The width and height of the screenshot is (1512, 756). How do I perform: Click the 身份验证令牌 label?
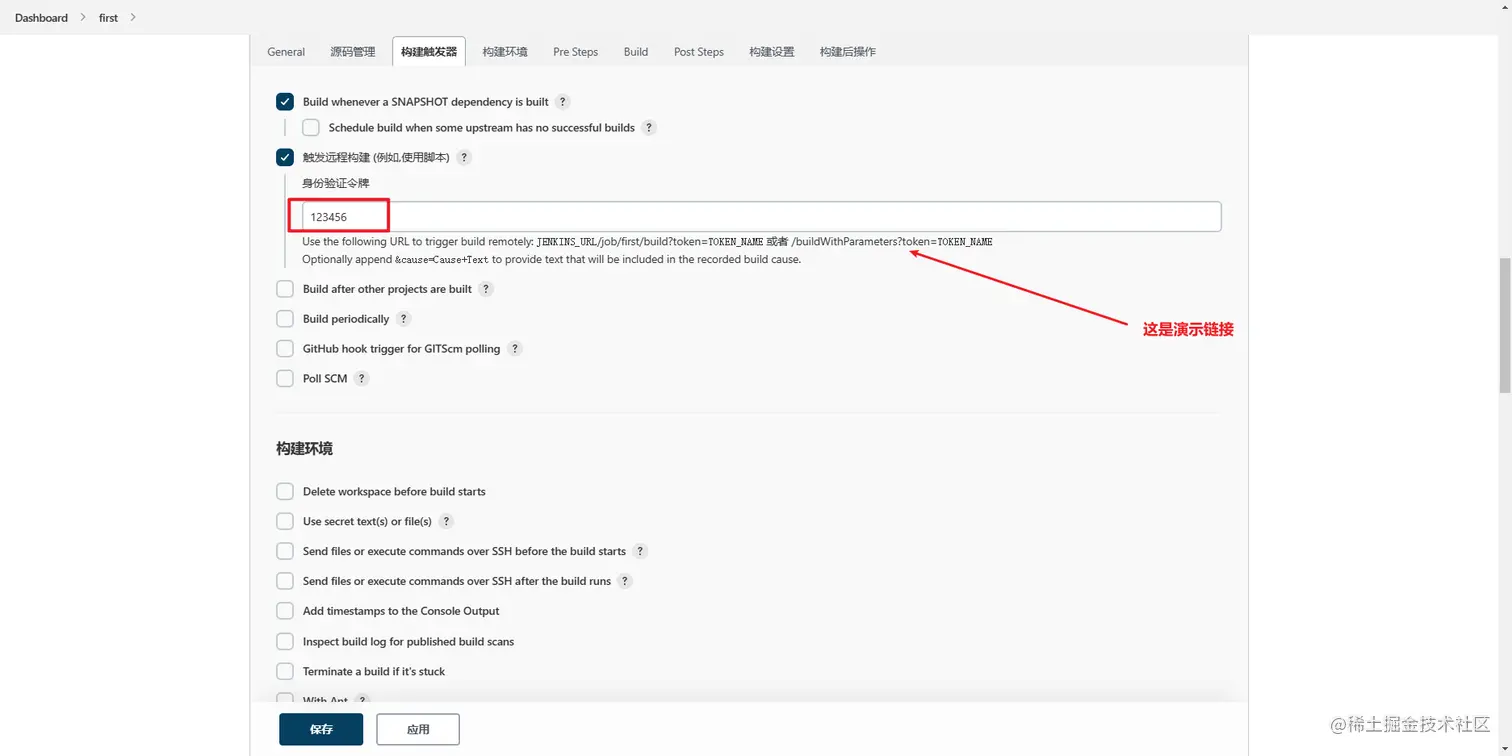tap(336, 183)
